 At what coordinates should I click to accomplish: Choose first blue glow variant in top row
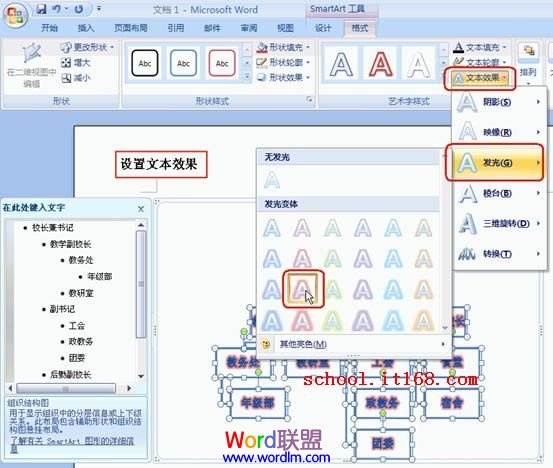(x=272, y=228)
